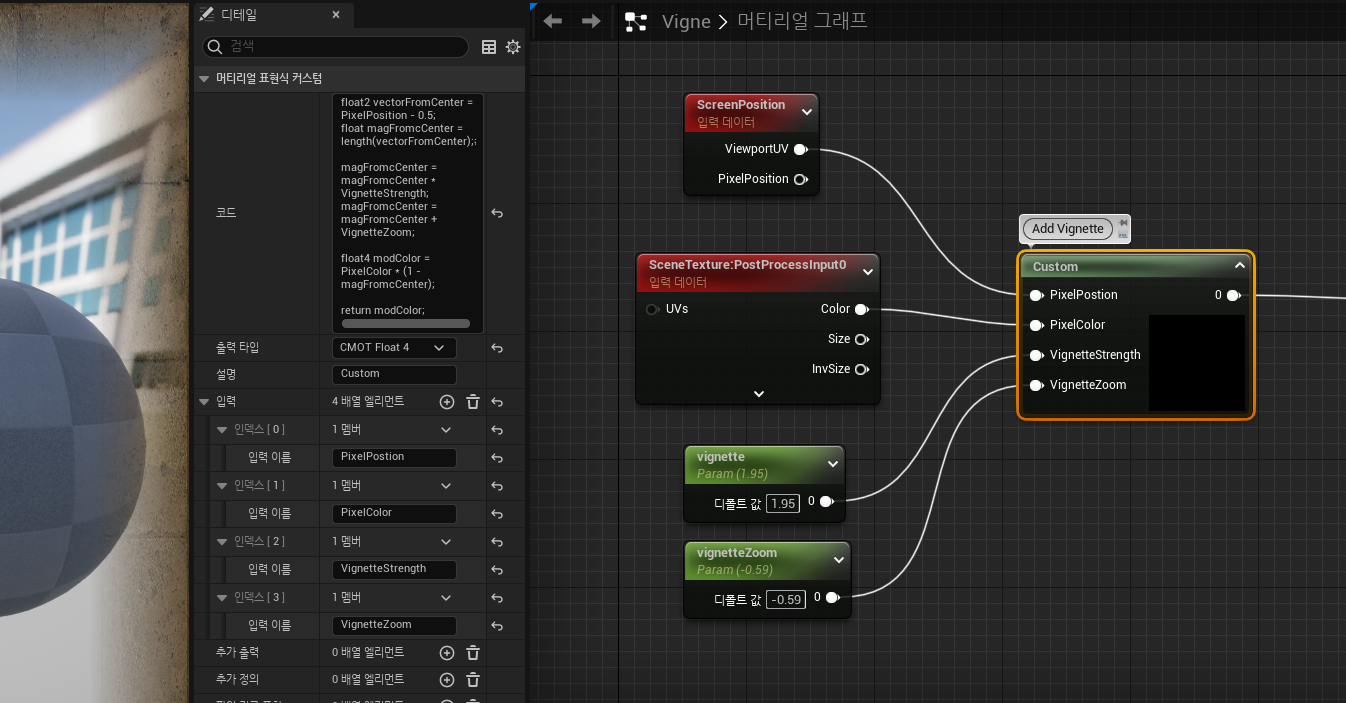Viewport: 1346px width, 703px height.
Task: Empty the 추가 정의 array
Action: [x=473, y=680]
